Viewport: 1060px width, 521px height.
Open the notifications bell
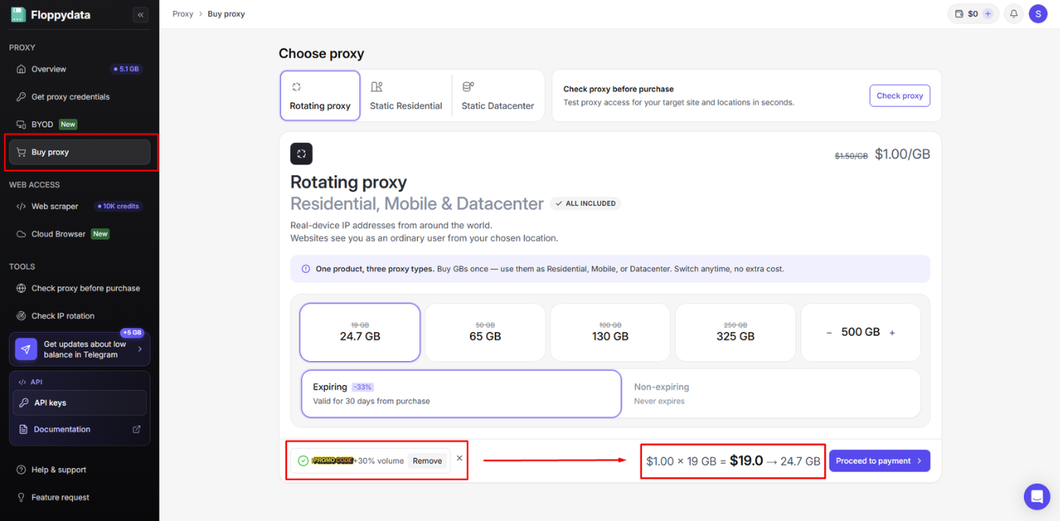tap(1013, 14)
